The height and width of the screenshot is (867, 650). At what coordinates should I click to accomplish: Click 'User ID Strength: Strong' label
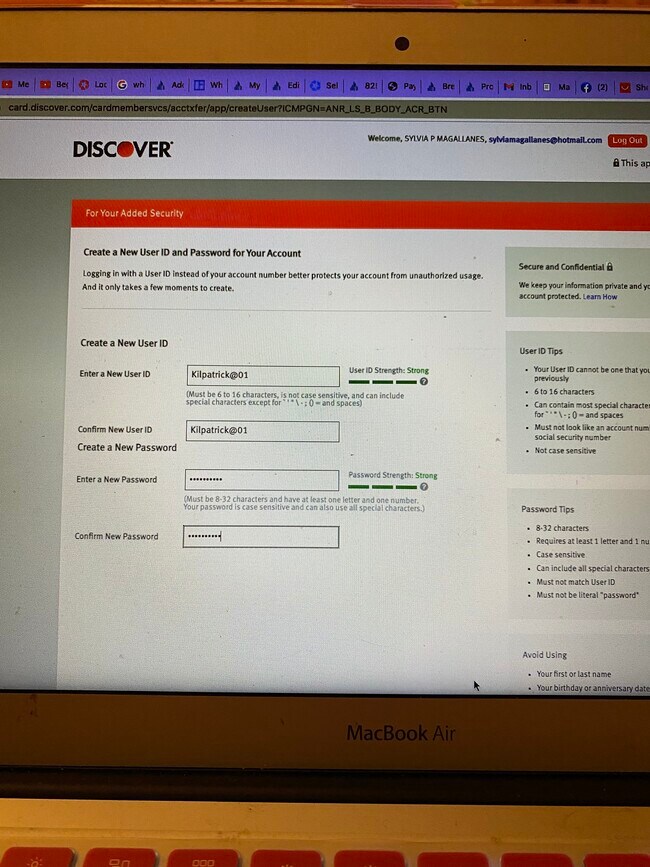point(389,370)
